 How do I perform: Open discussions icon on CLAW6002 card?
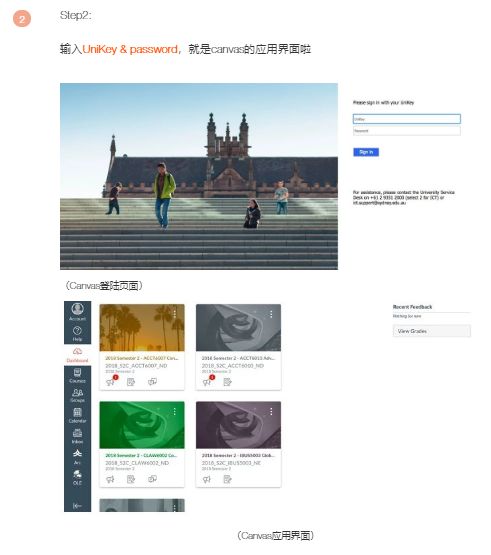pyautogui.click(x=153, y=479)
